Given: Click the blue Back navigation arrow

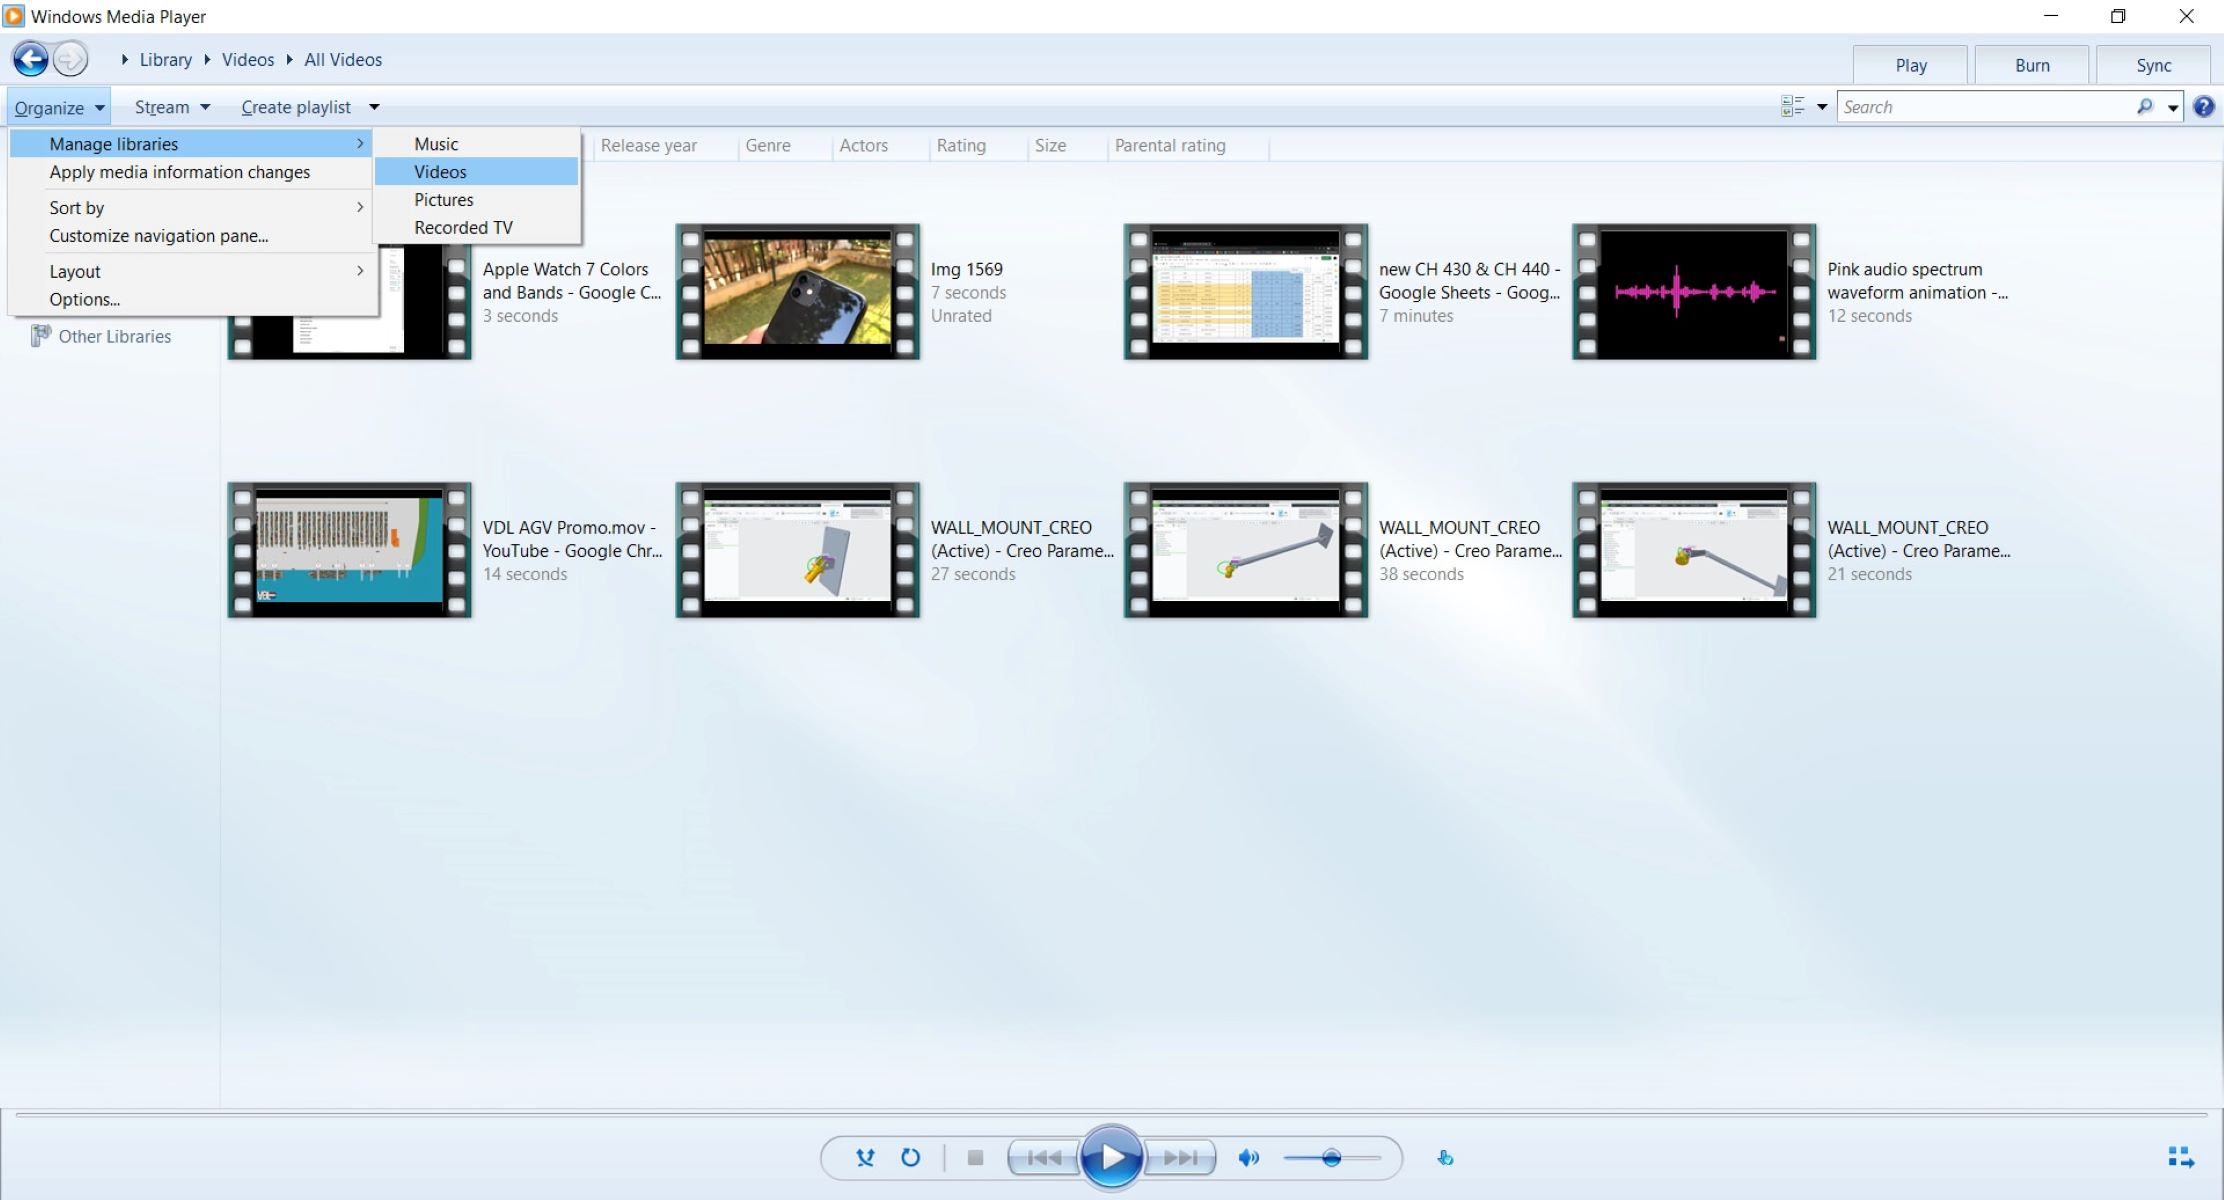Looking at the screenshot, I should tap(30, 59).
